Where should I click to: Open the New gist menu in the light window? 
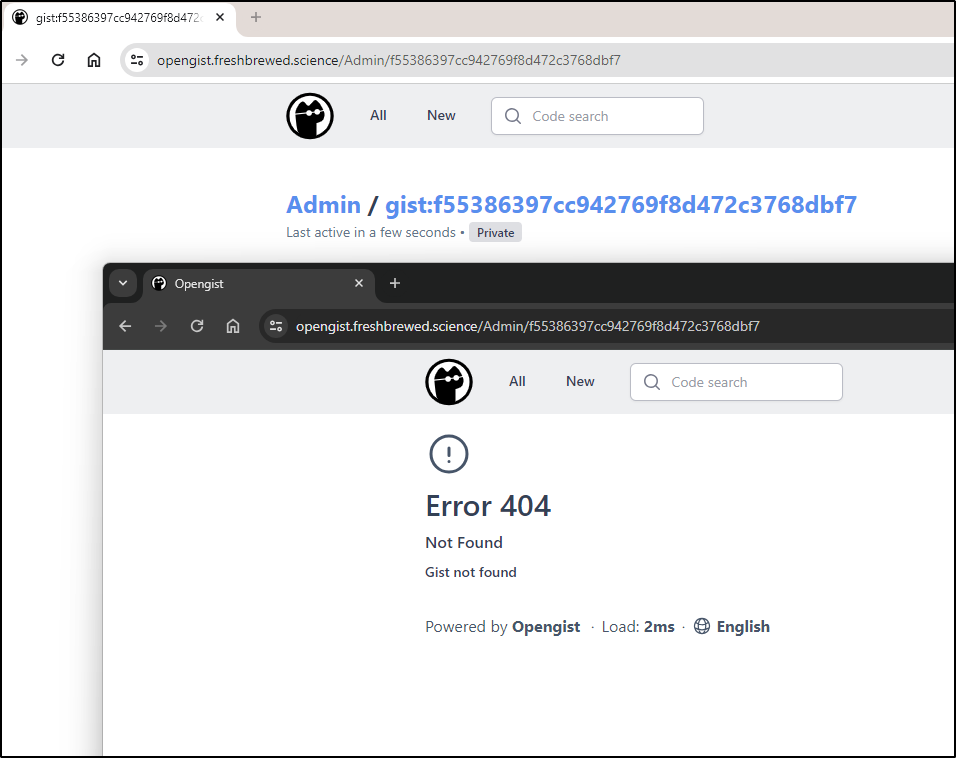click(x=441, y=115)
